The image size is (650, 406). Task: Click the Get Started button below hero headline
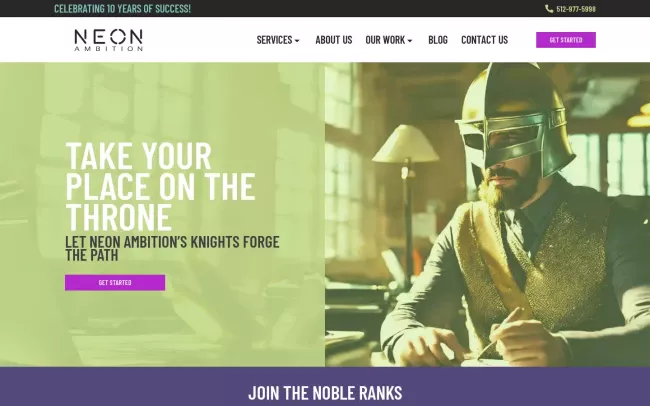[115, 282]
